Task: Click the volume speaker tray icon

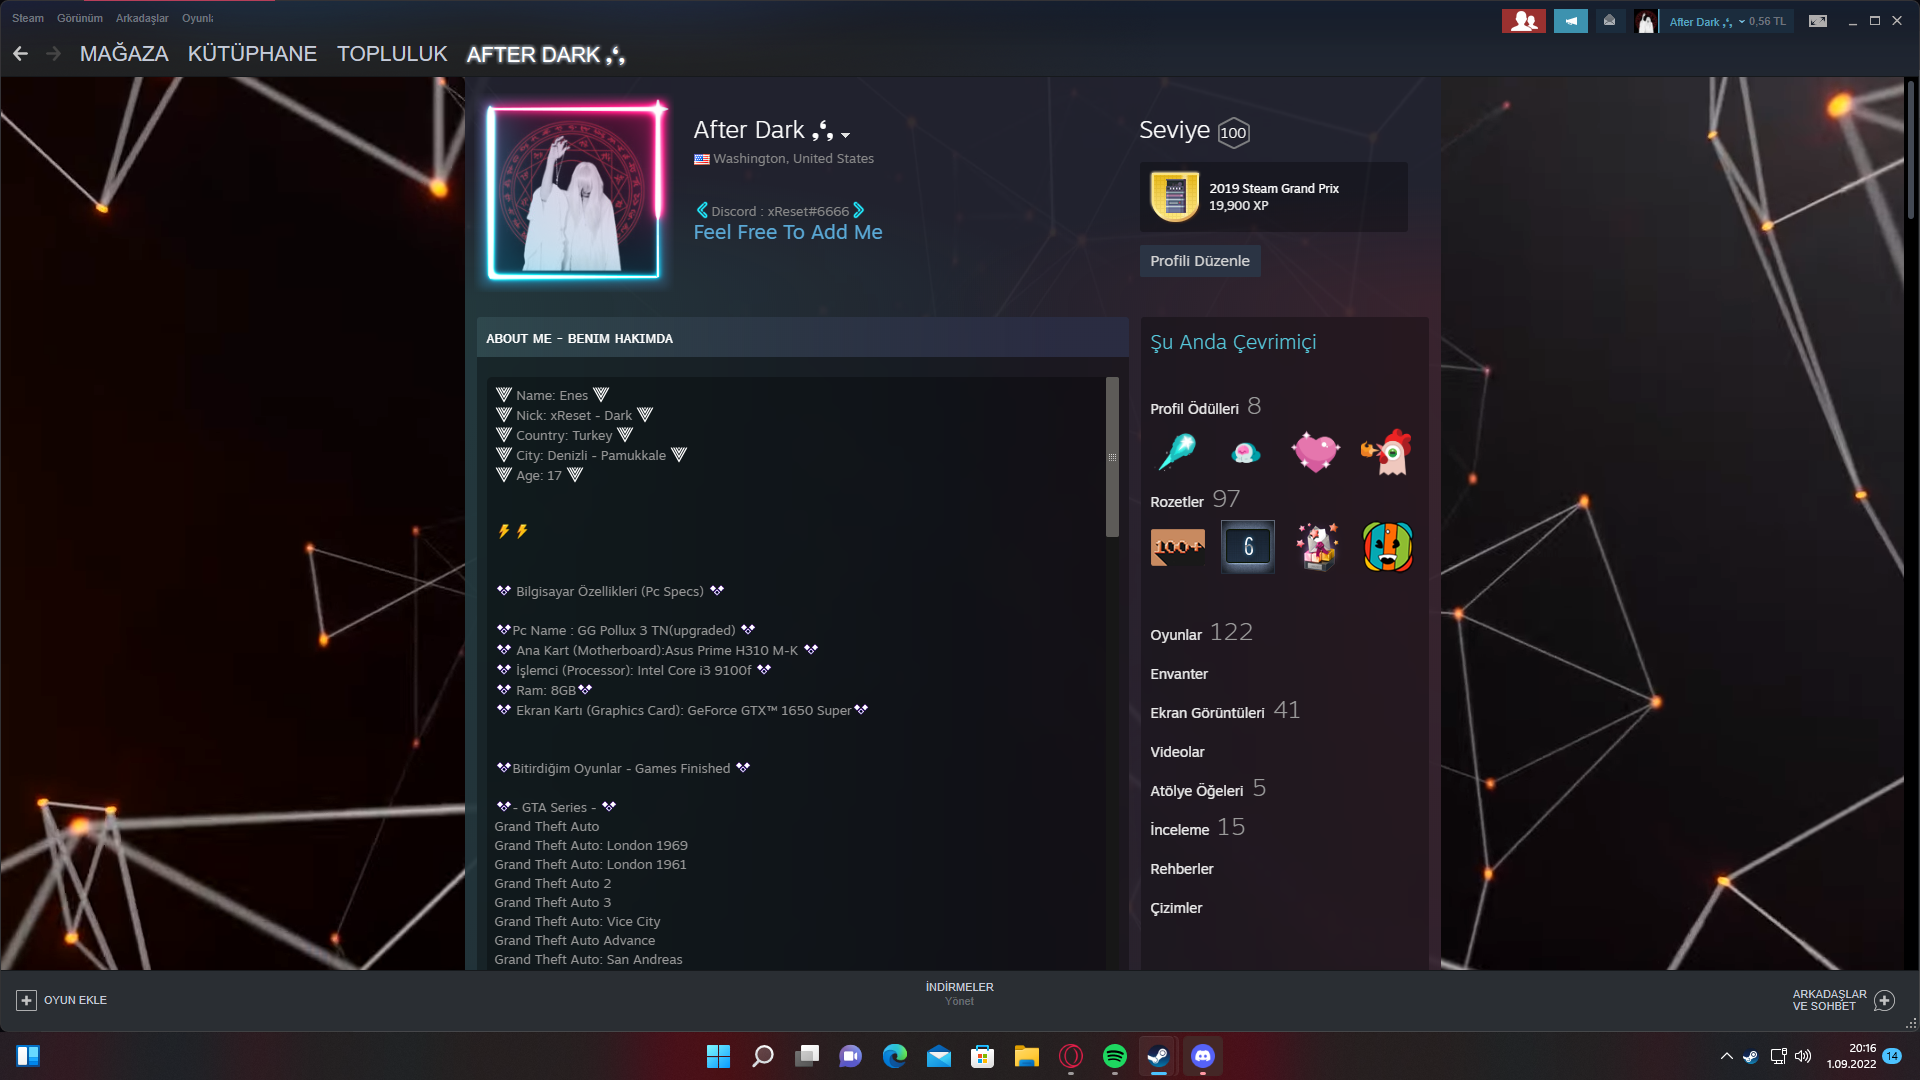Action: click(x=1803, y=1056)
